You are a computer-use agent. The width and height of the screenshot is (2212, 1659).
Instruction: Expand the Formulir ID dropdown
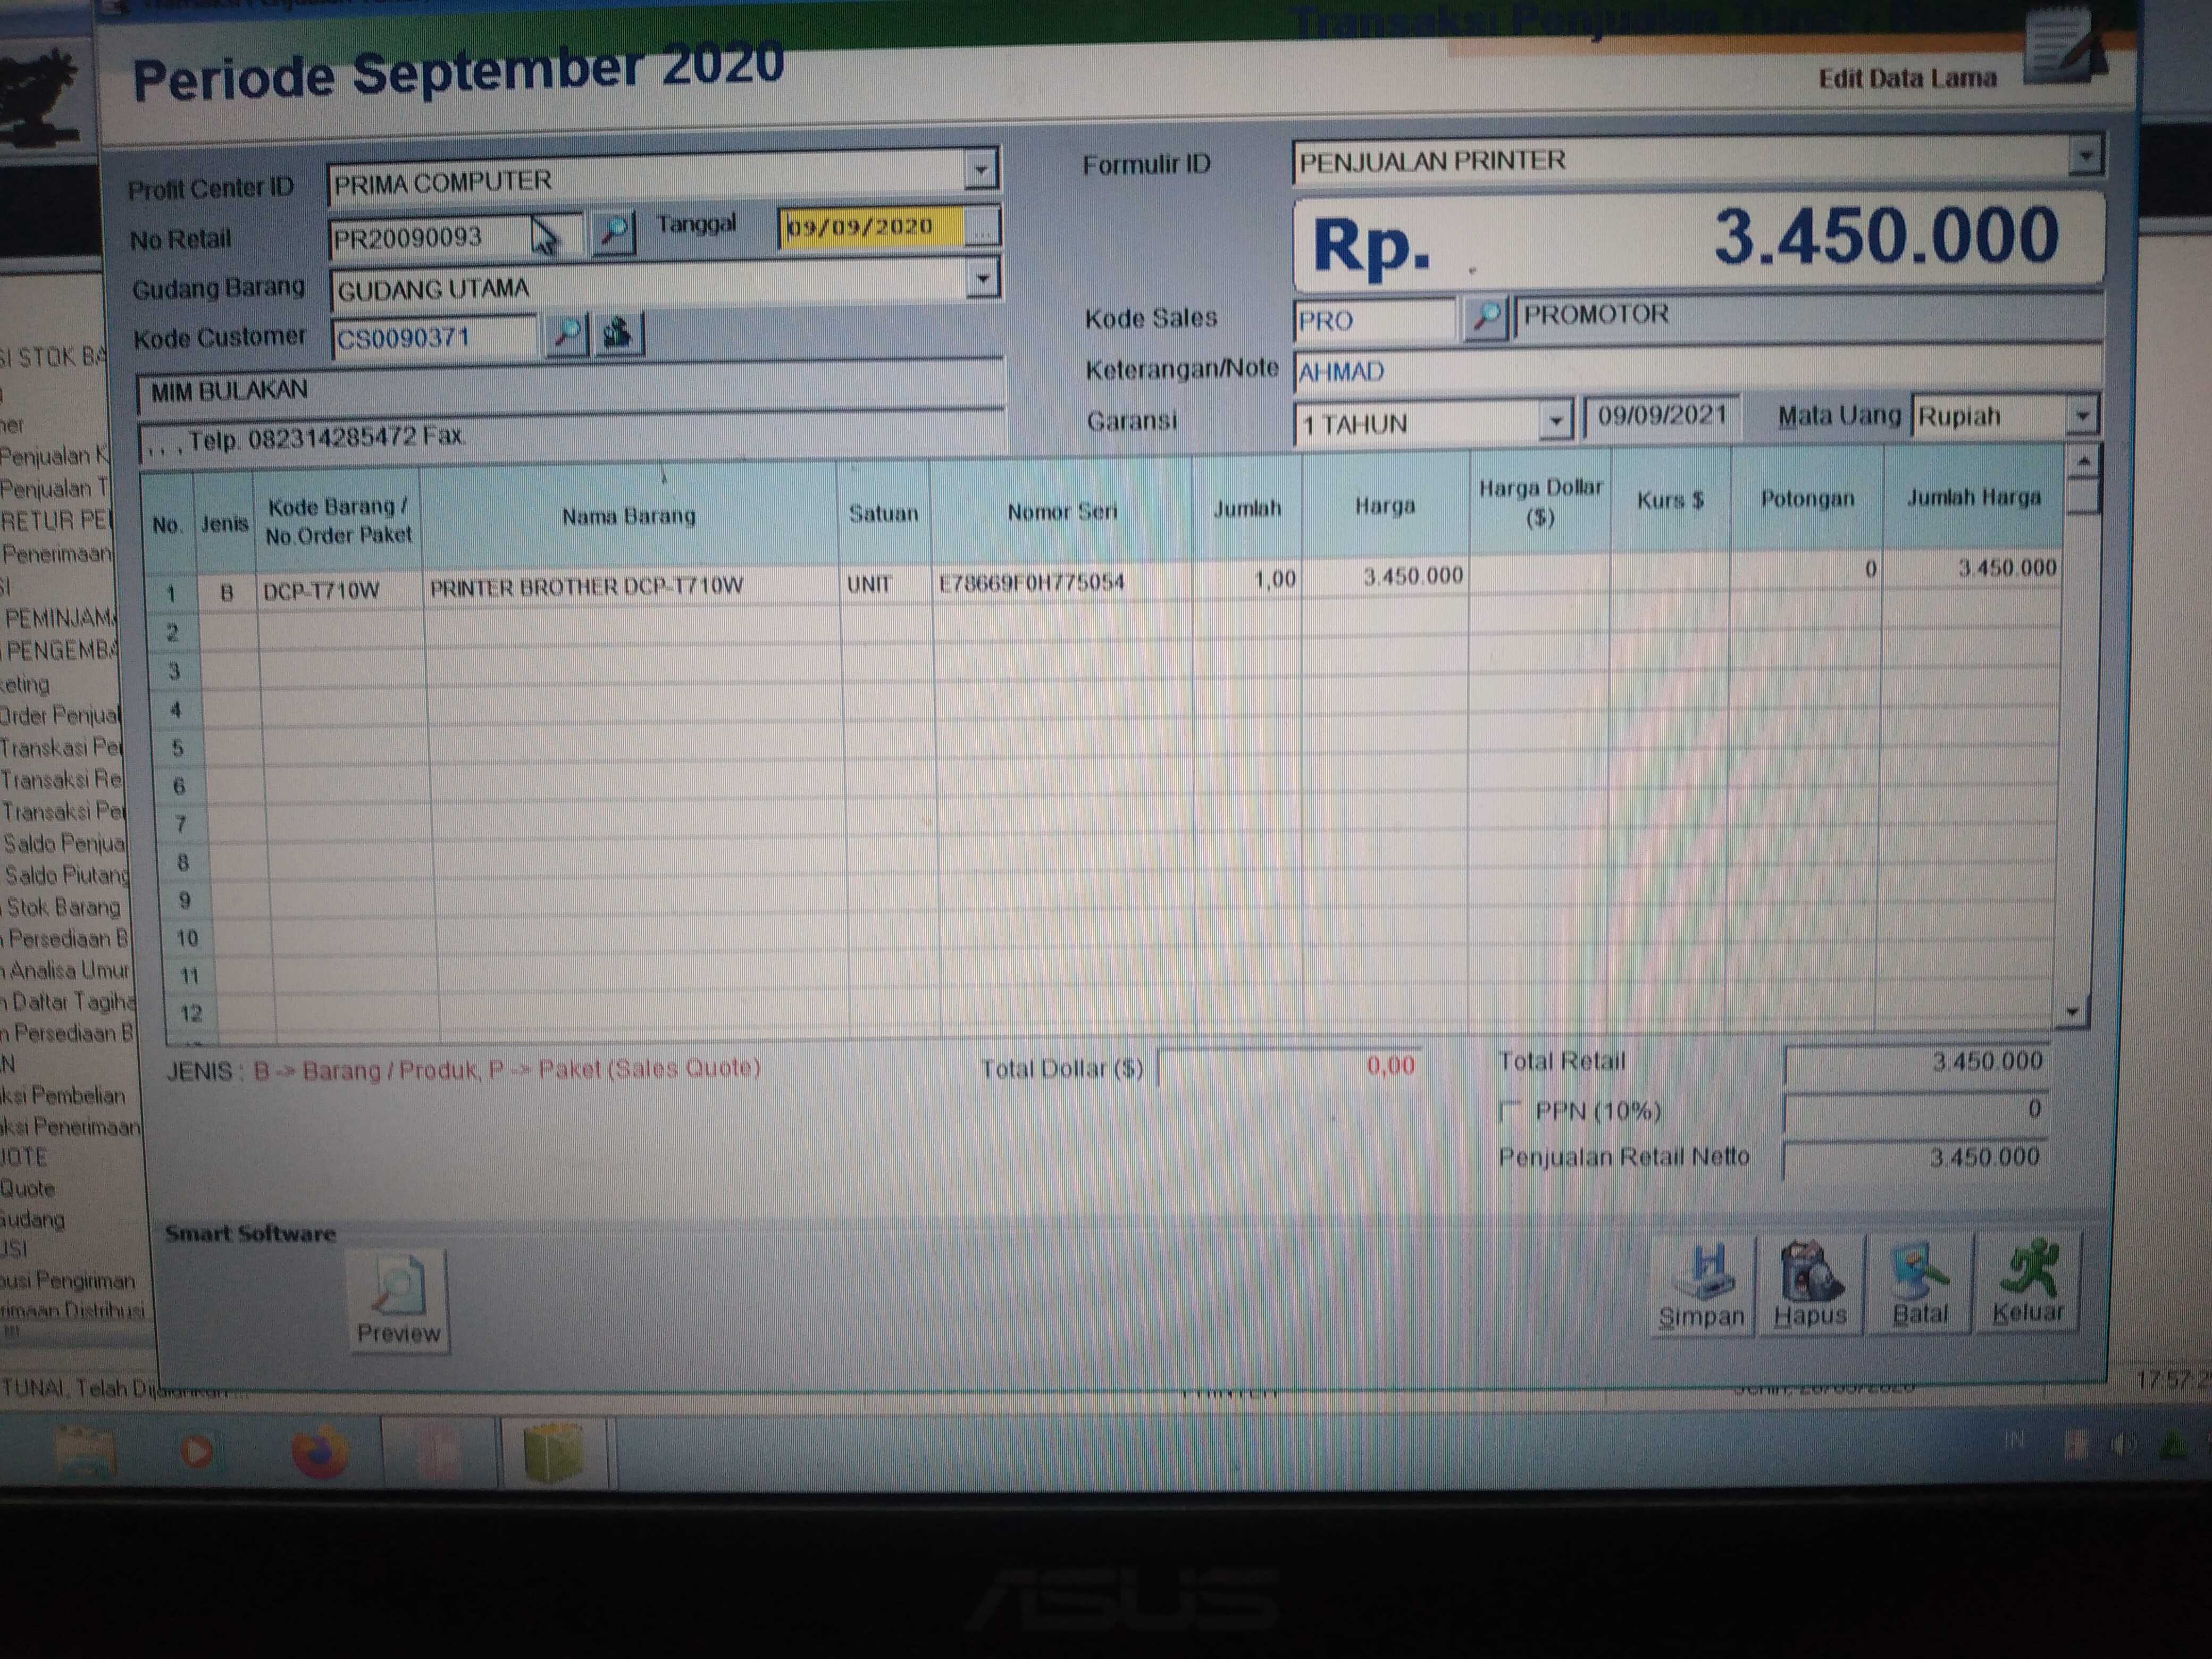pyautogui.click(x=2085, y=156)
